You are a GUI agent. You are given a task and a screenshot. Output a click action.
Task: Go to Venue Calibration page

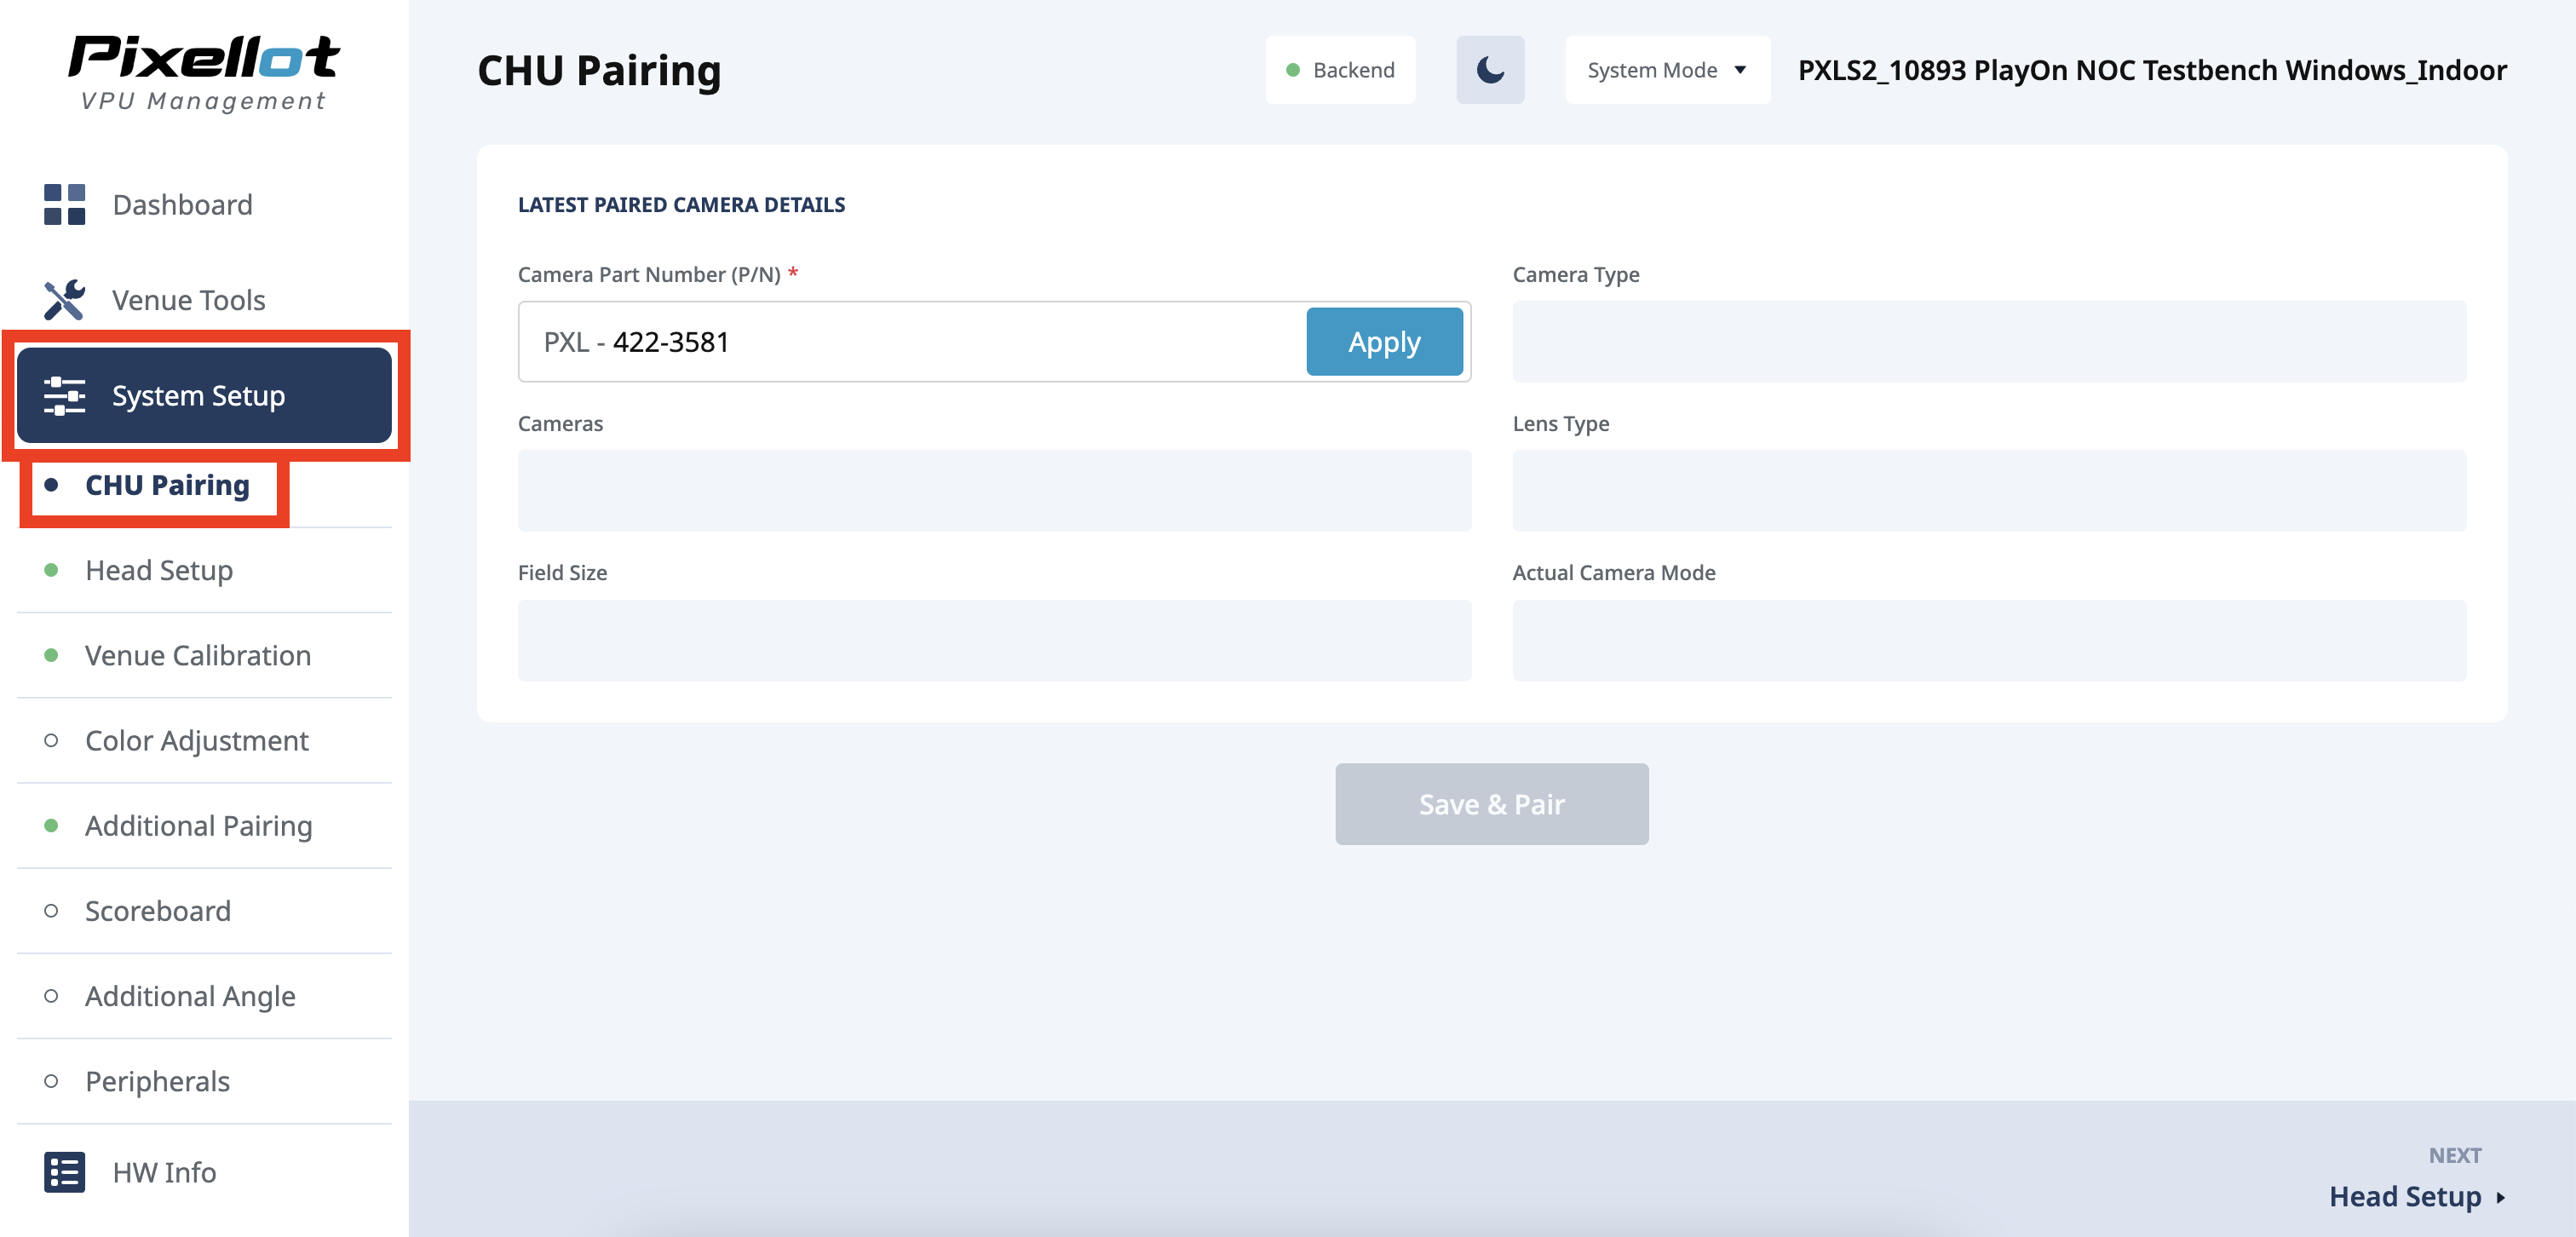197,655
